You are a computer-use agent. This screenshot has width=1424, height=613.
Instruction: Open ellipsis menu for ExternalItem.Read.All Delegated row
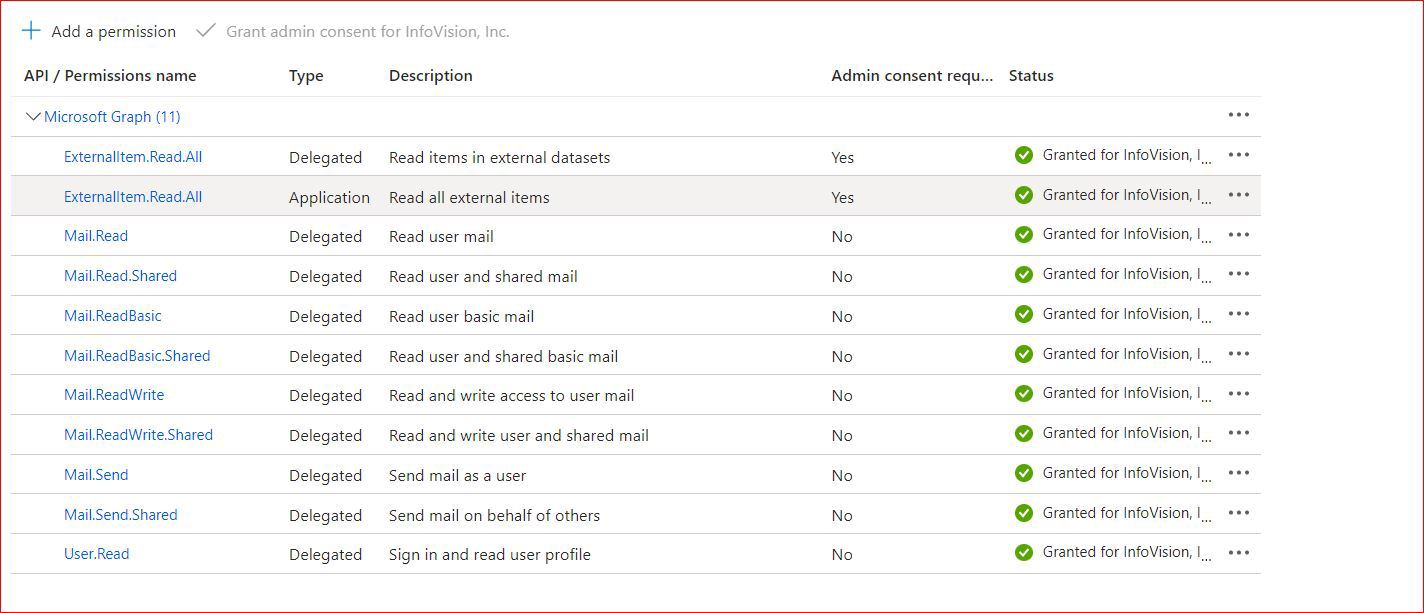[x=1239, y=155]
